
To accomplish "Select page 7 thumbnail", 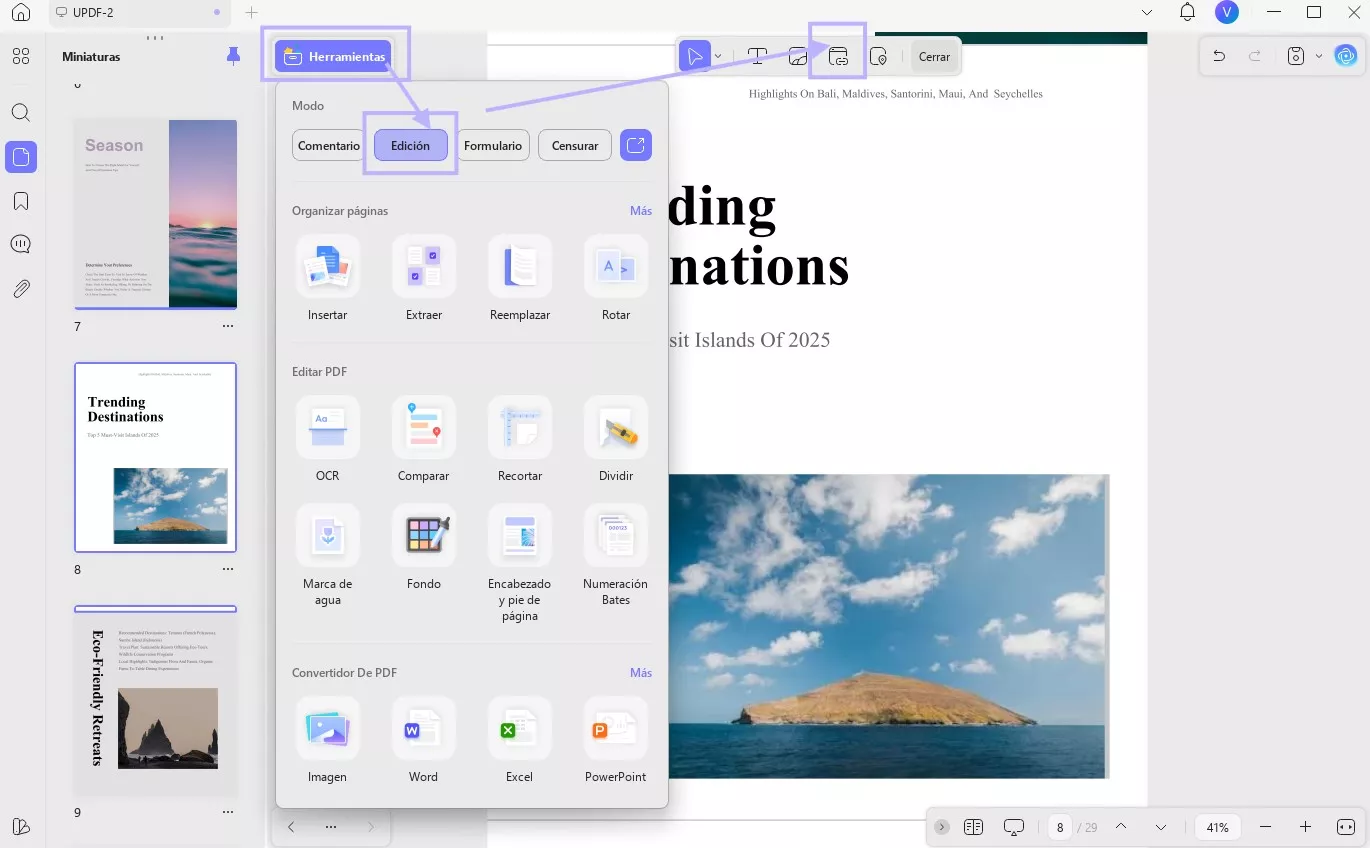I will point(156,214).
